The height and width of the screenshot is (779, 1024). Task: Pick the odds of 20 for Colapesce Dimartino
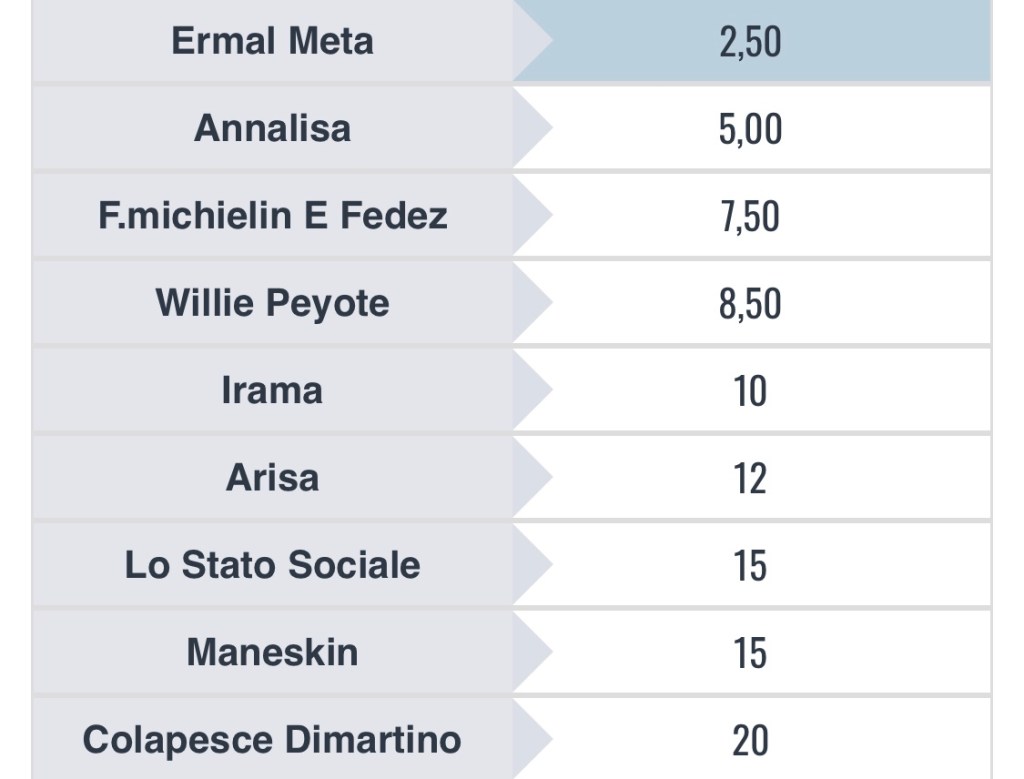coord(750,740)
